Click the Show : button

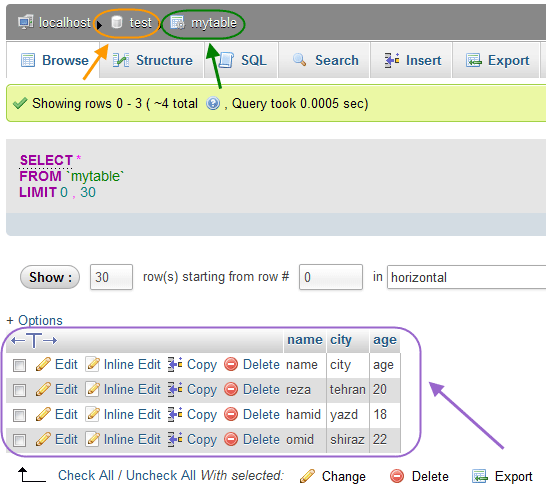tap(50, 277)
